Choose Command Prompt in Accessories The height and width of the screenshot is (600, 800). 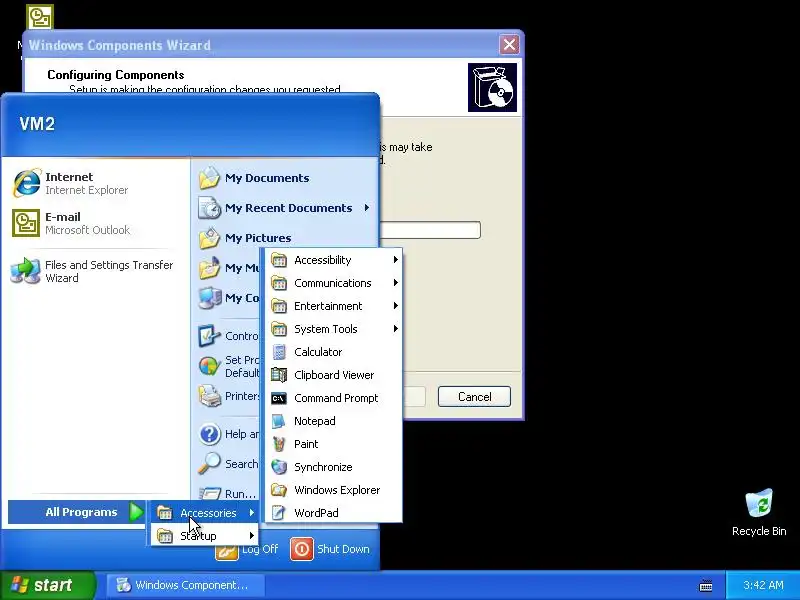pyautogui.click(x=334, y=398)
